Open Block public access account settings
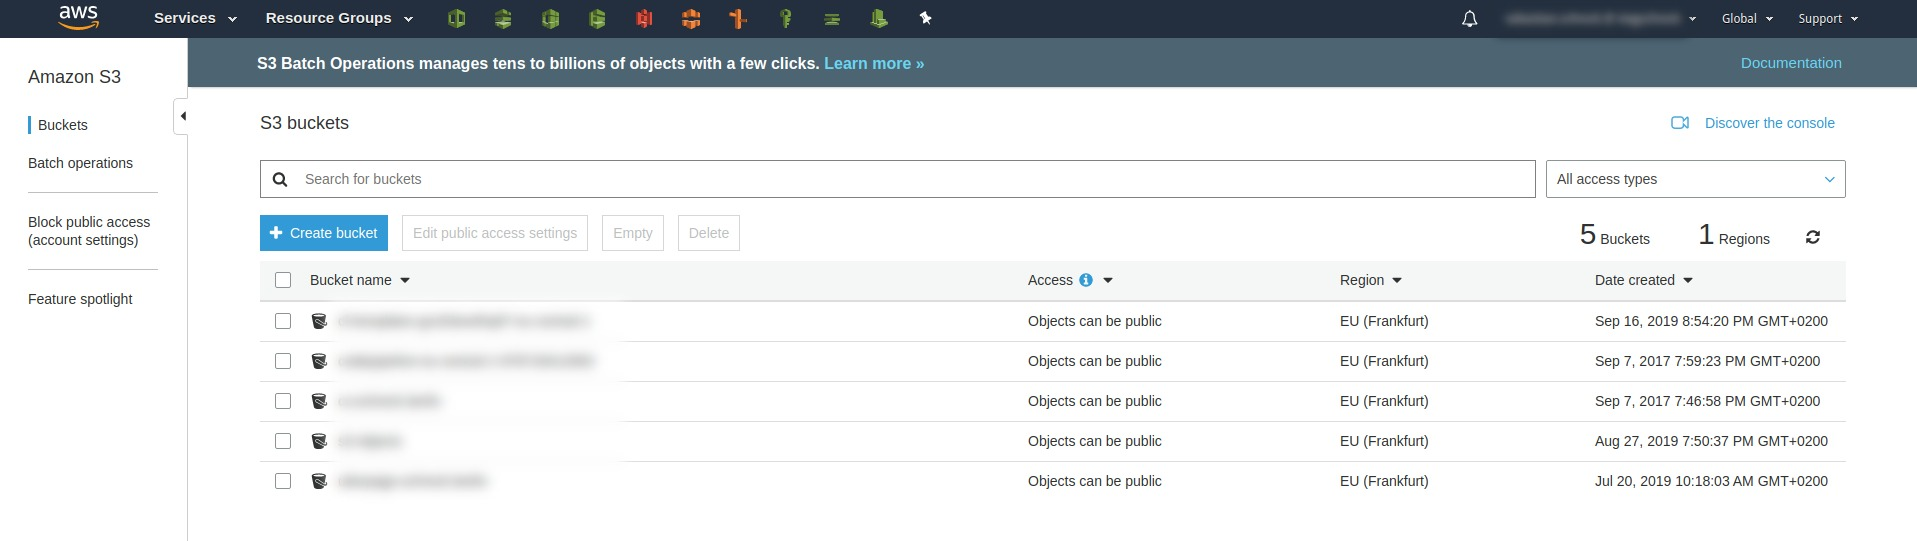1917x541 pixels. pos(89,231)
